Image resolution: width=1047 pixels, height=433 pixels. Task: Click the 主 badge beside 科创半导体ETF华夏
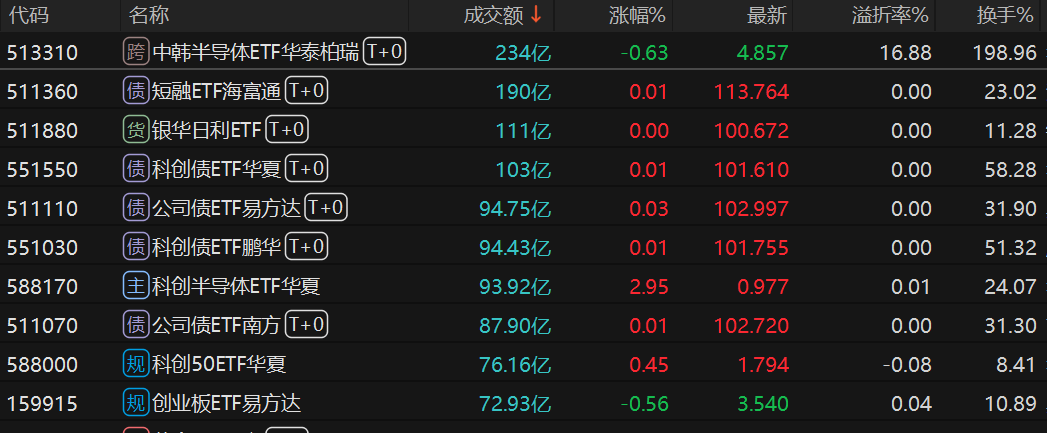tap(136, 286)
